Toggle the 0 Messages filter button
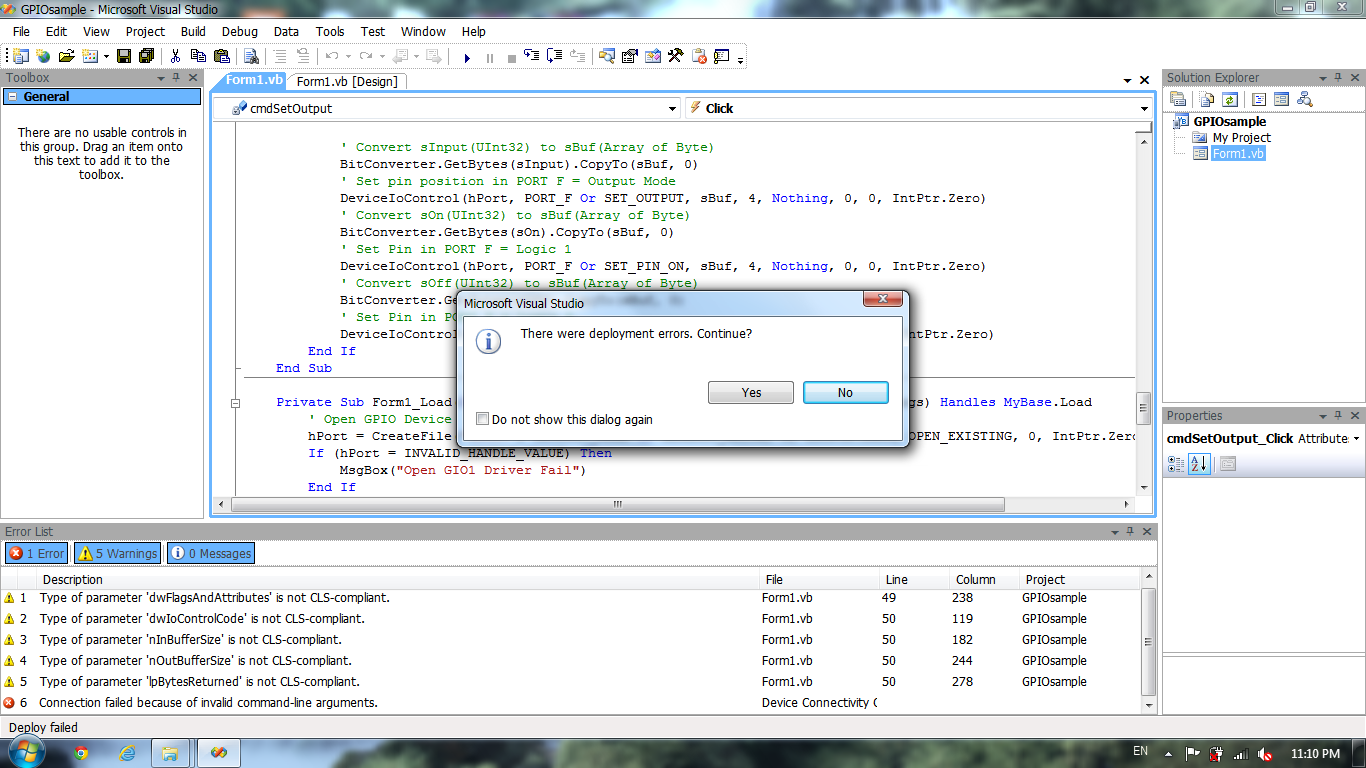Viewport: 1366px width, 768px height. tap(211, 553)
